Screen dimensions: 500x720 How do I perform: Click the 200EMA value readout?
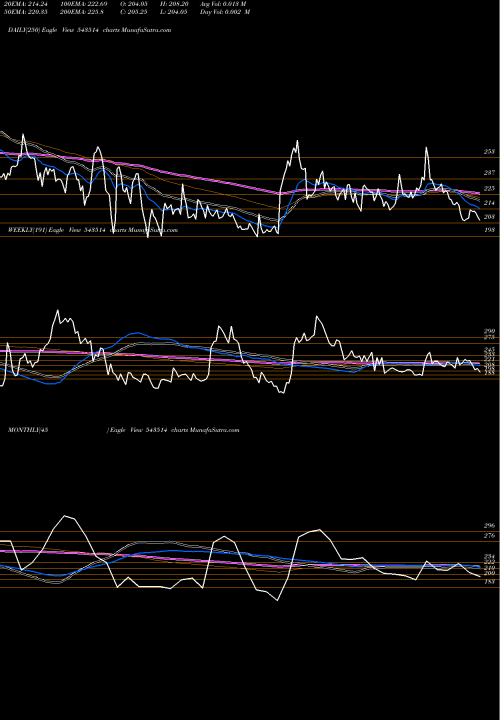[x=82, y=12]
